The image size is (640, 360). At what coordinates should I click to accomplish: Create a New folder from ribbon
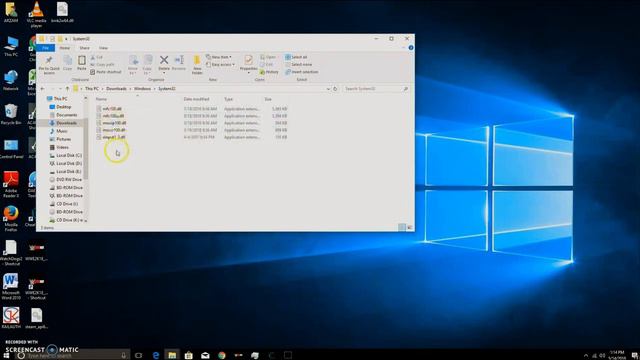click(x=197, y=64)
